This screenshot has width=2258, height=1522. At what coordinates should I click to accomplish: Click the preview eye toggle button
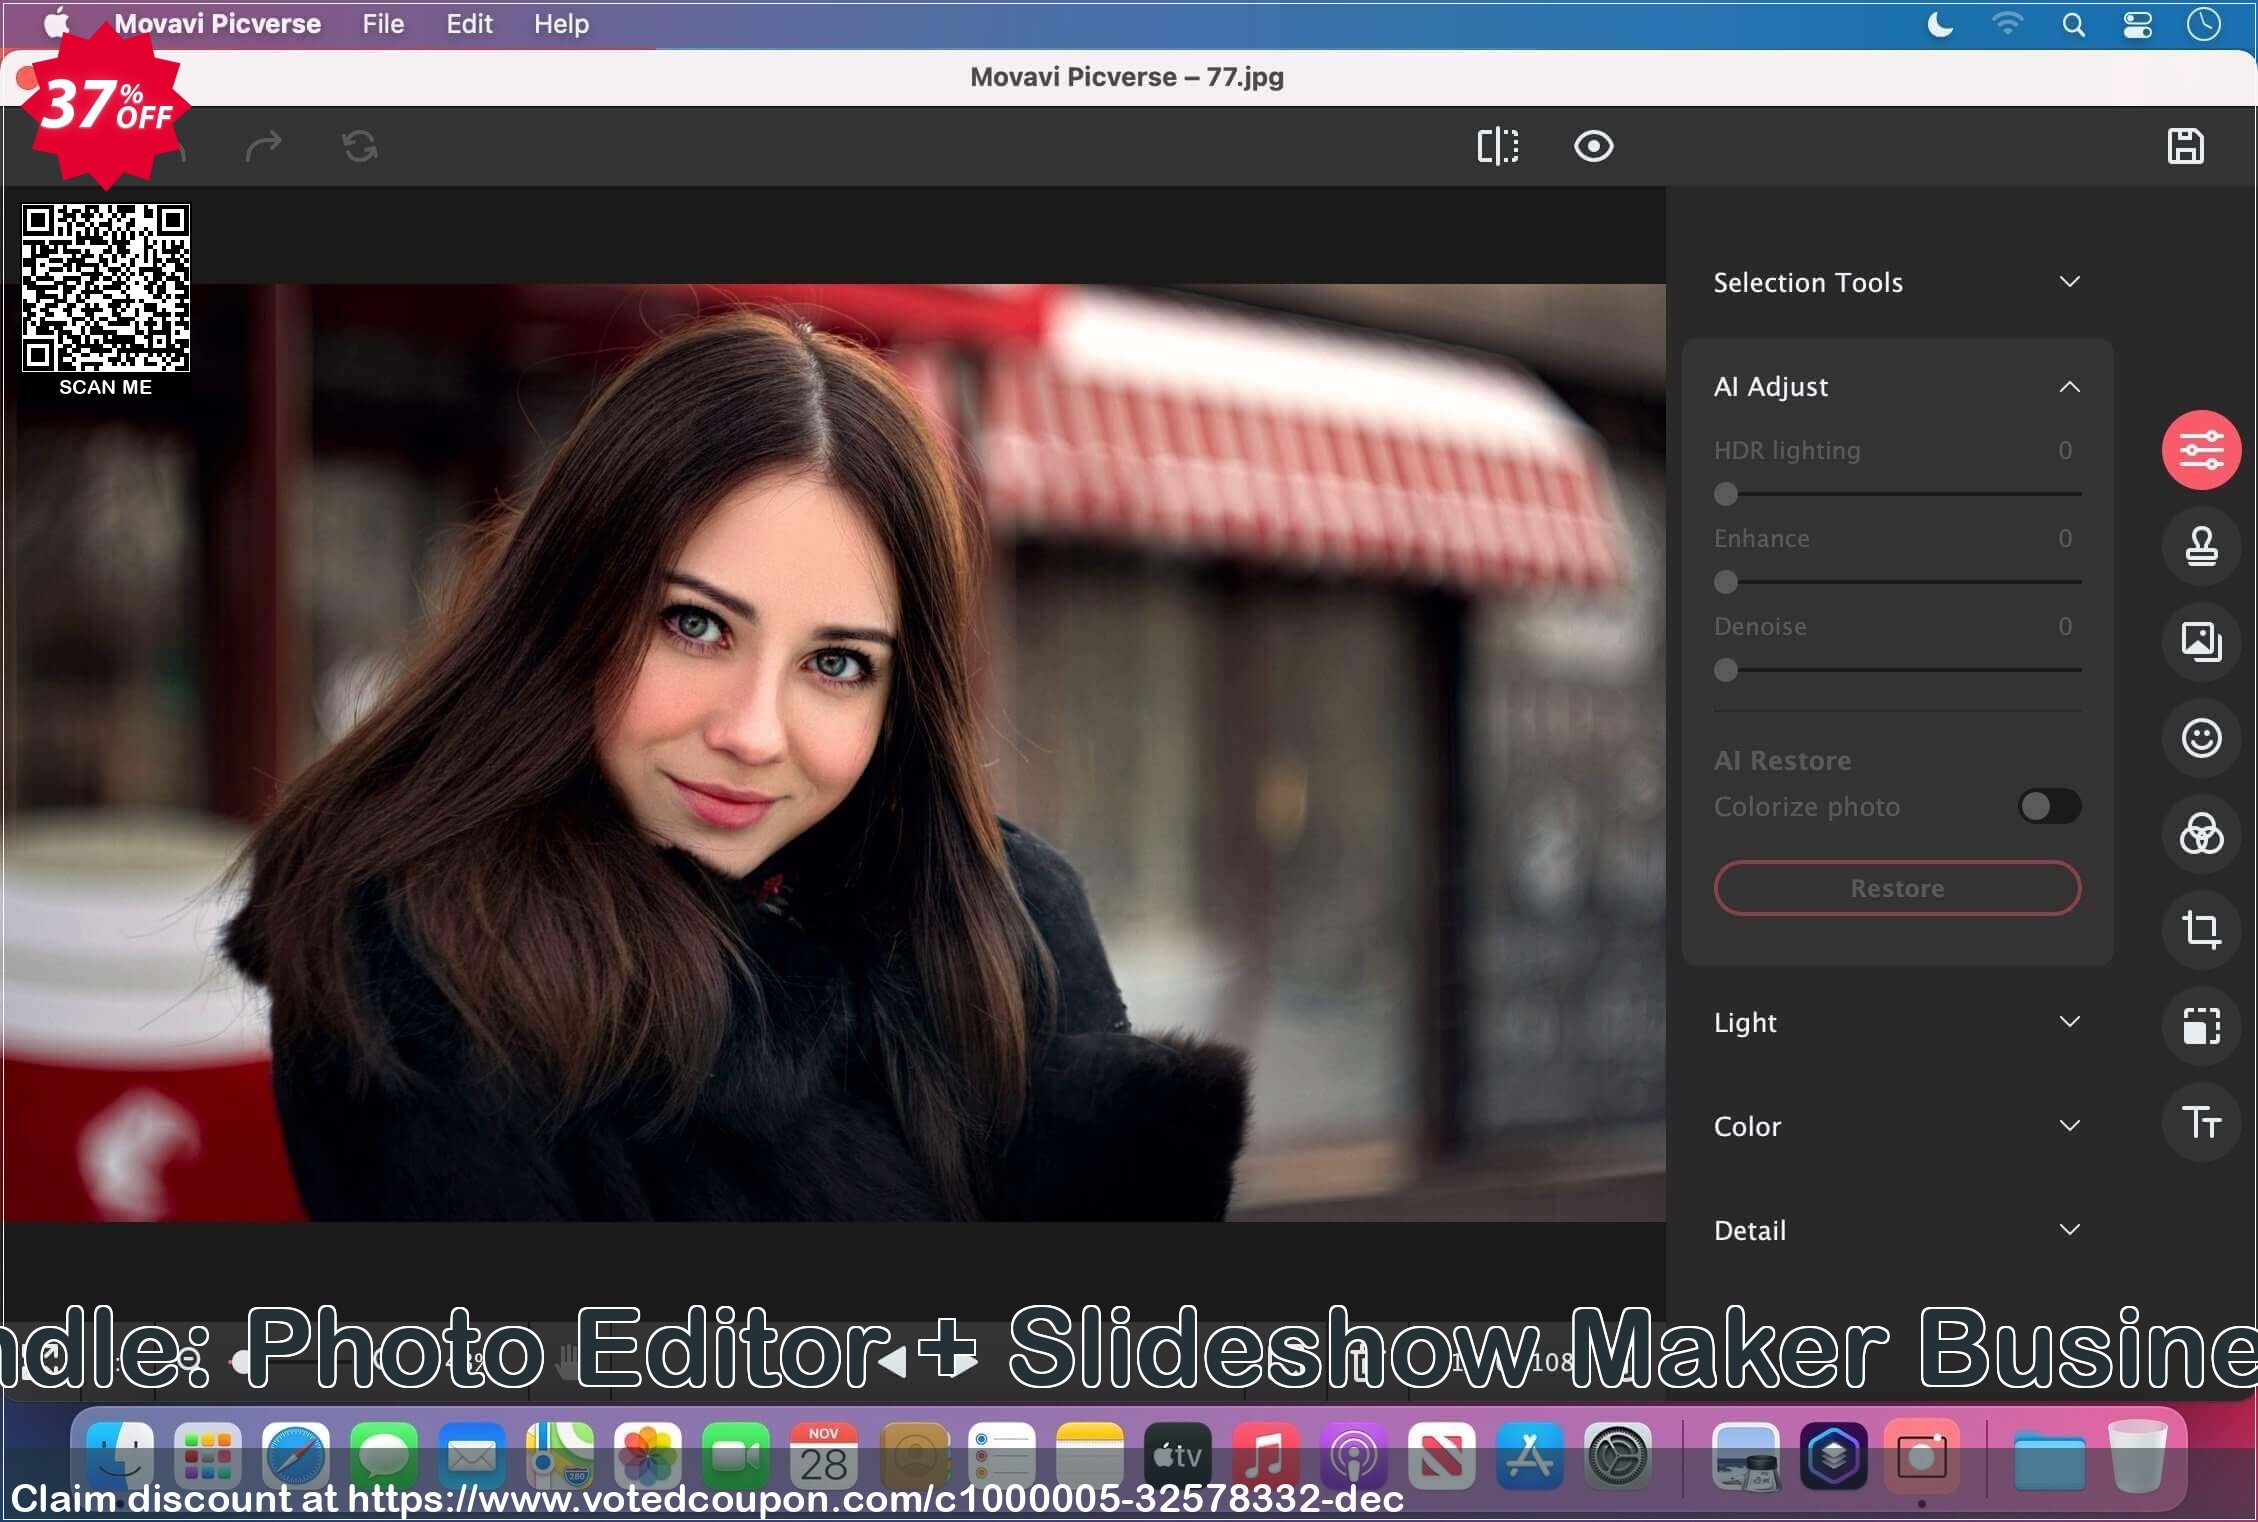[1591, 146]
